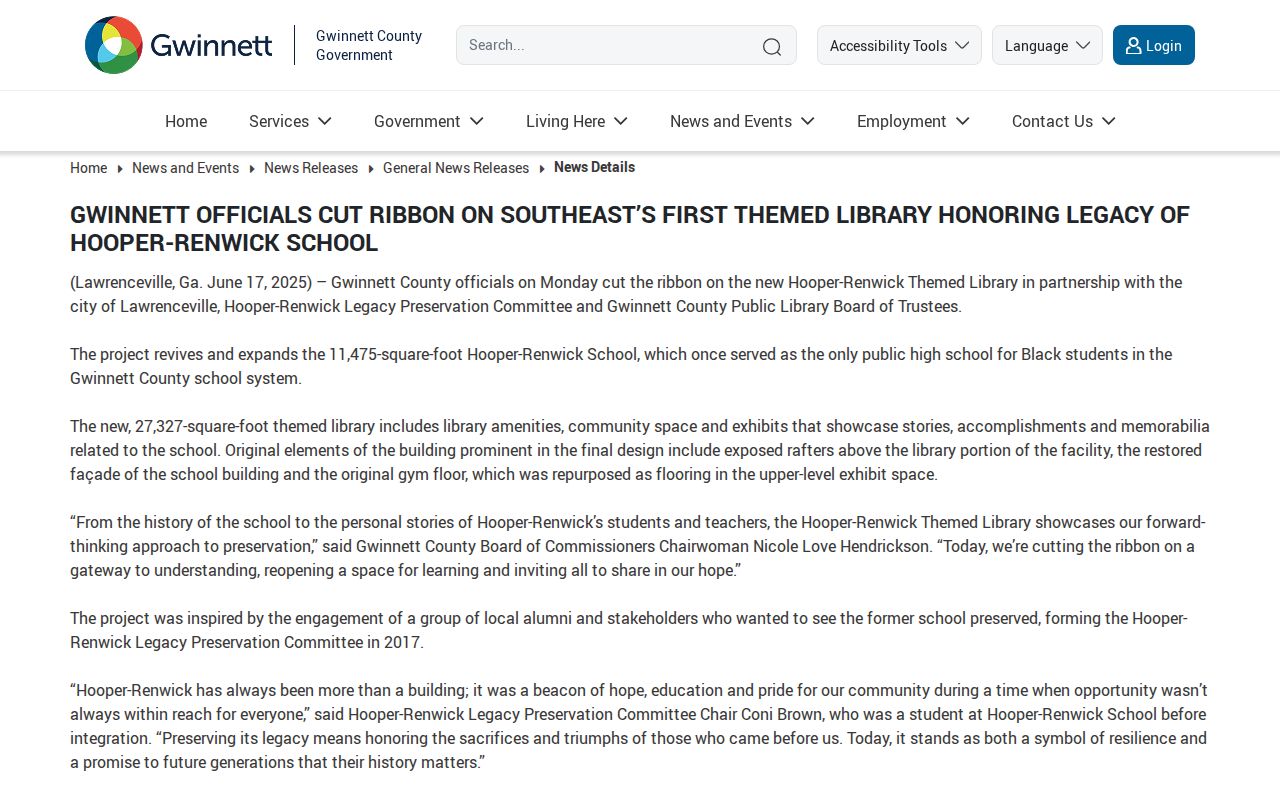1280x800 pixels.
Task: Open the Employment menu
Action: [913, 121]
